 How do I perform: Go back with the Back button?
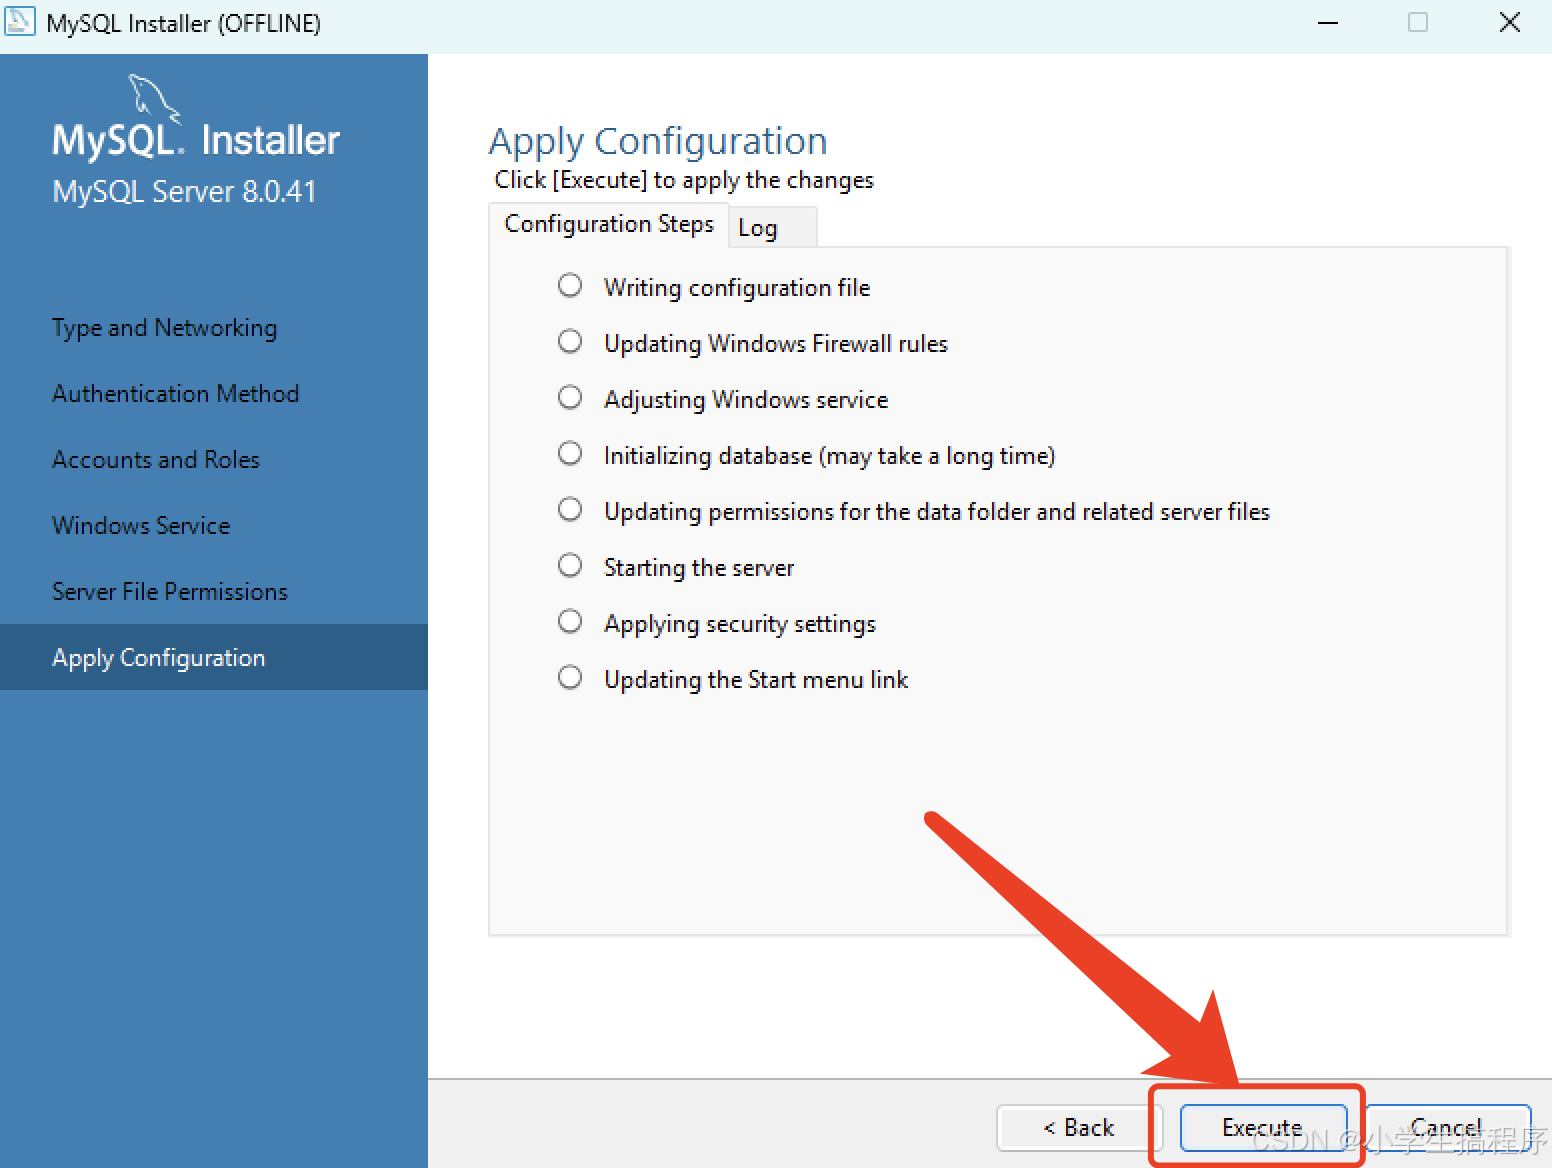(1077, 1128)
